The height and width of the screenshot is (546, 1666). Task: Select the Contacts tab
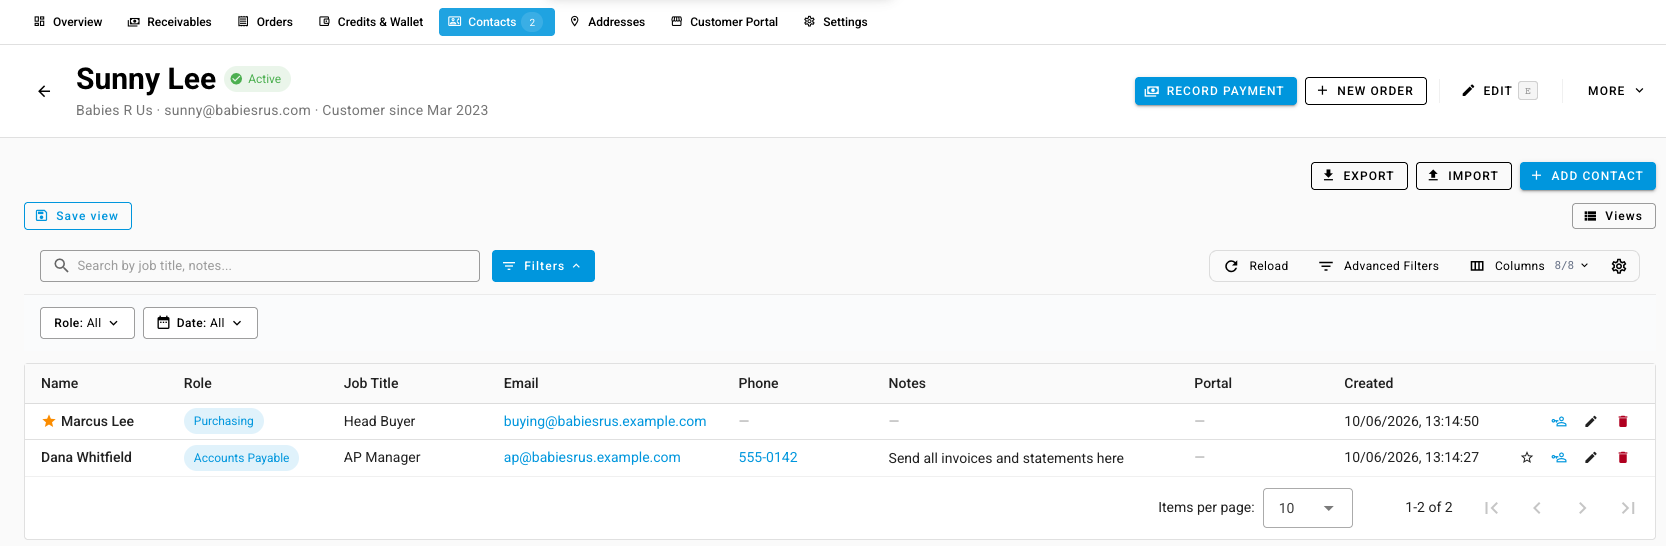click(x=497, y=22)
